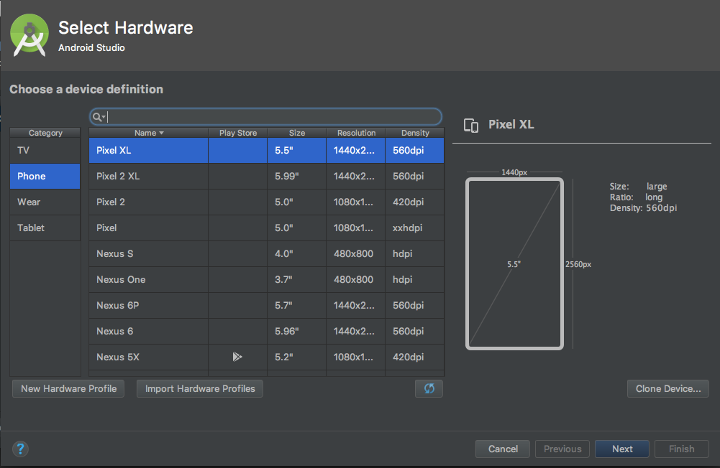Select the Pixel 2 device row
The image size is (720, 468).
pos(266,202)
